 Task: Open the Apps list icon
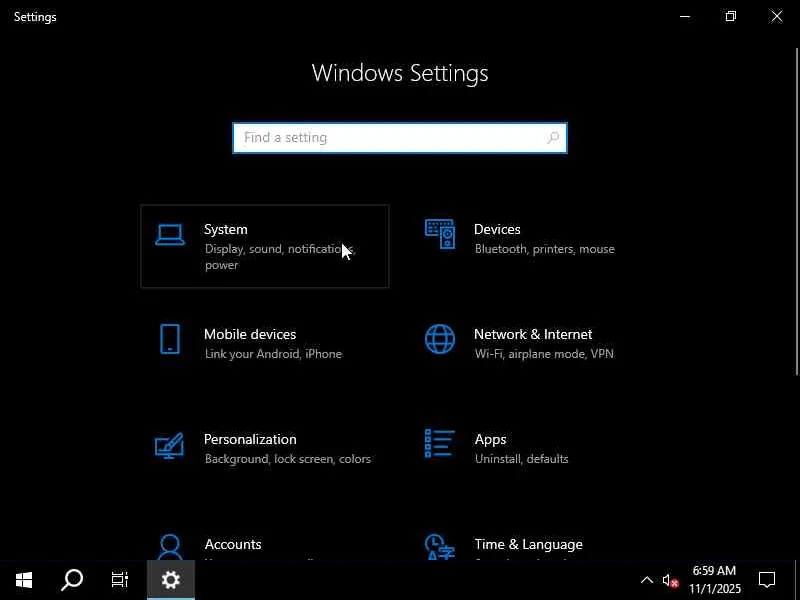[x=439, y=443]
